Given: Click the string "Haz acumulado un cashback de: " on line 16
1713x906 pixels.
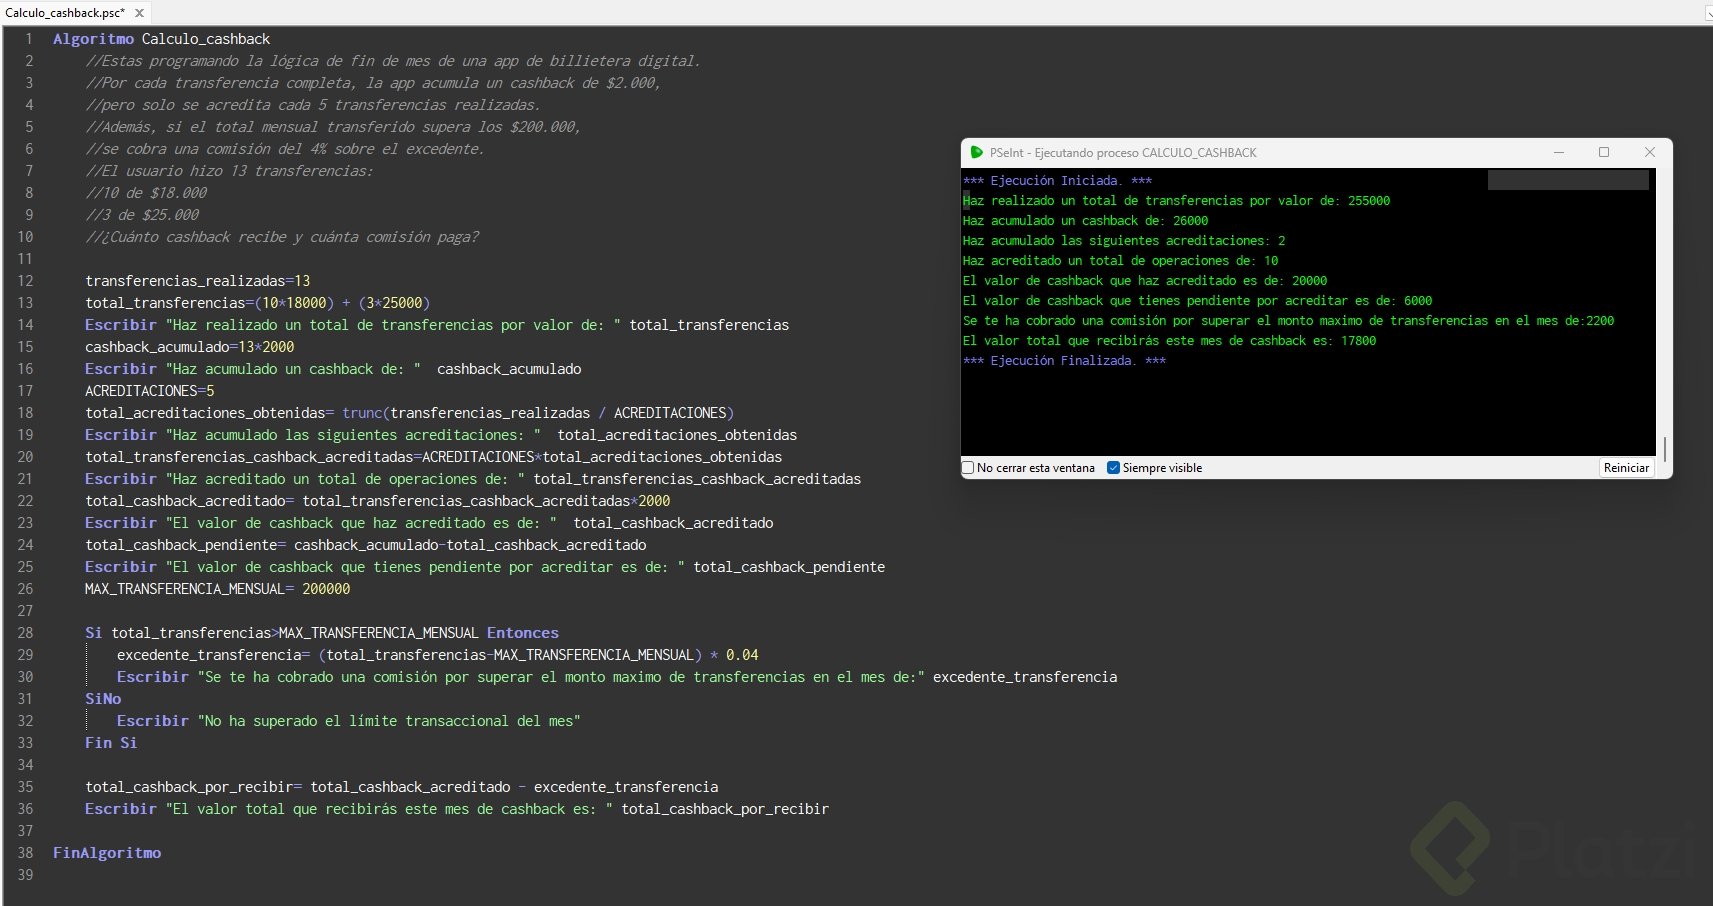Looking at the screenshot, I should tap(294, 369).
